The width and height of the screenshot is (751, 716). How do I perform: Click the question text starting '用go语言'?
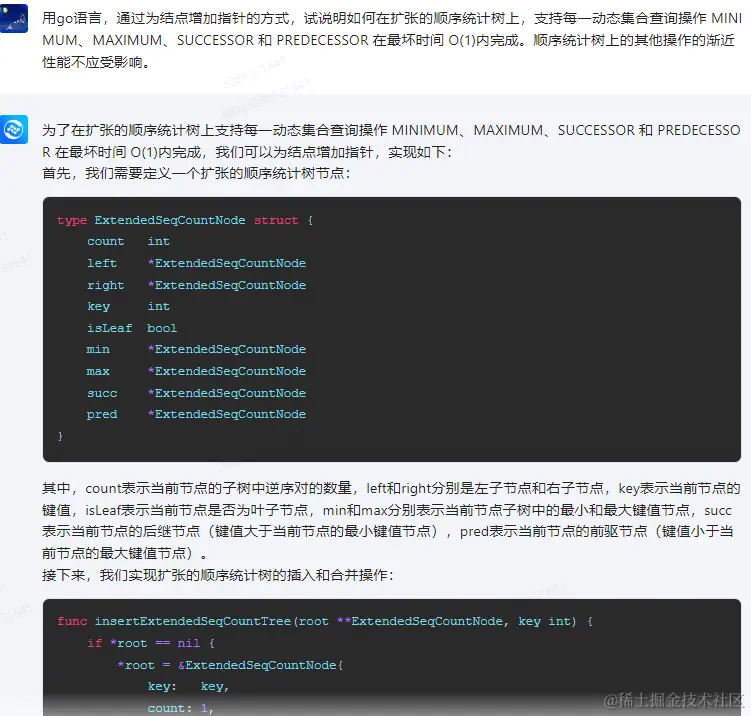click(x=392, y=40)
